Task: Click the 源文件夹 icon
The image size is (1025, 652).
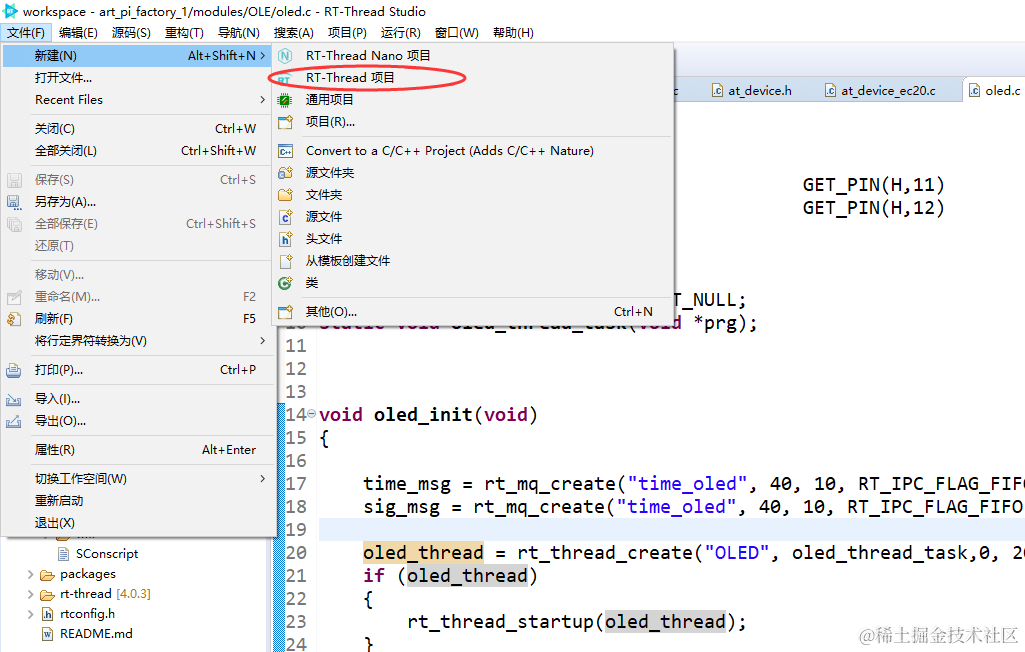Action: (x=285, y=173)
